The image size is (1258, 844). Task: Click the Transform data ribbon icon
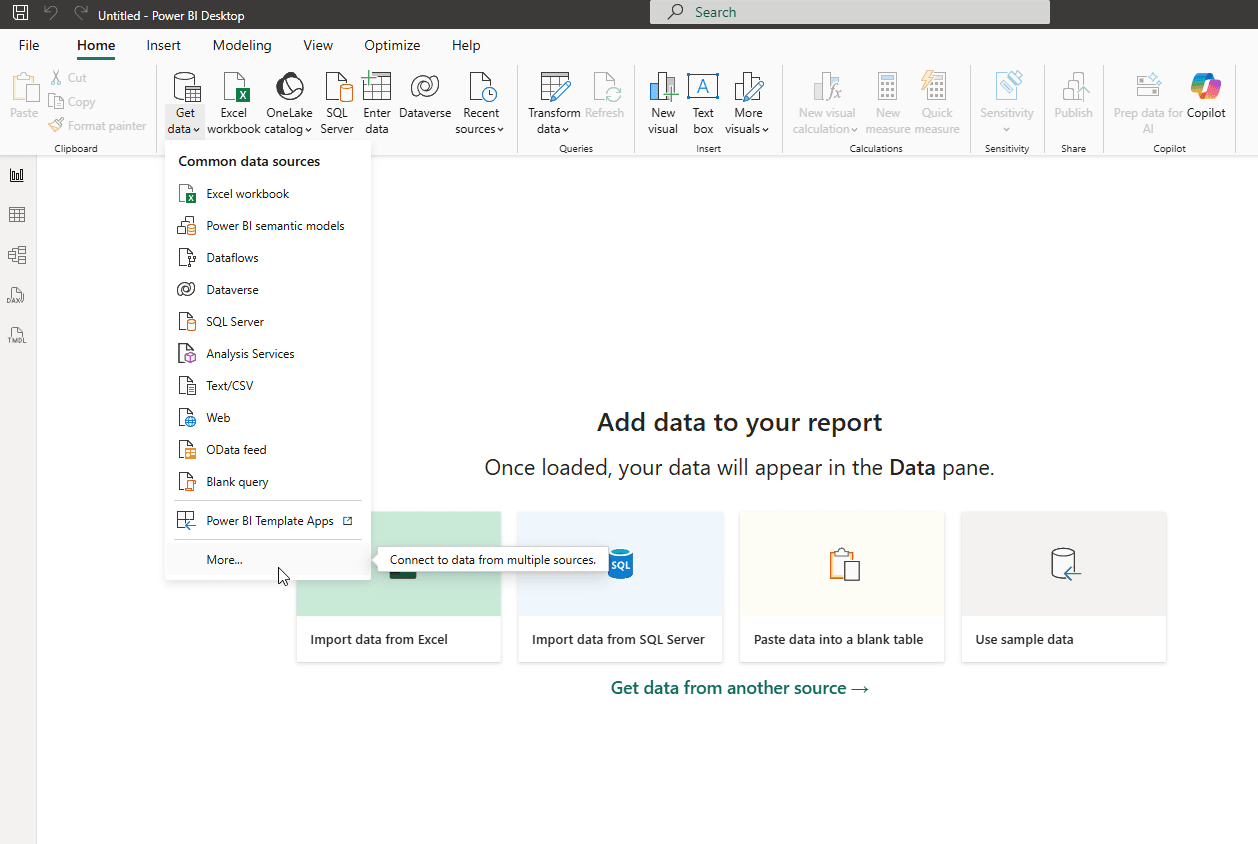pos(554,87)
